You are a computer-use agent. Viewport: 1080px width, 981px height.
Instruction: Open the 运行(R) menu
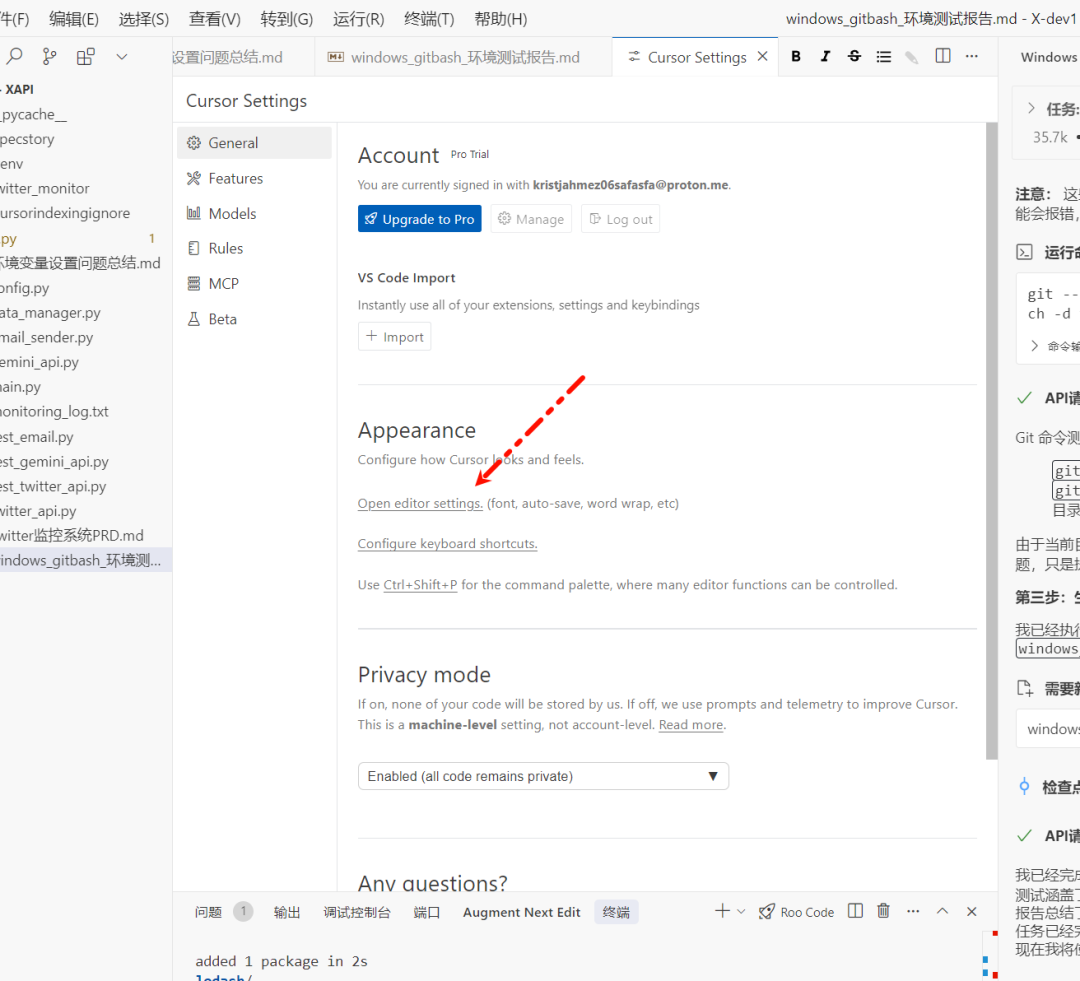click(x=358, y=19)
